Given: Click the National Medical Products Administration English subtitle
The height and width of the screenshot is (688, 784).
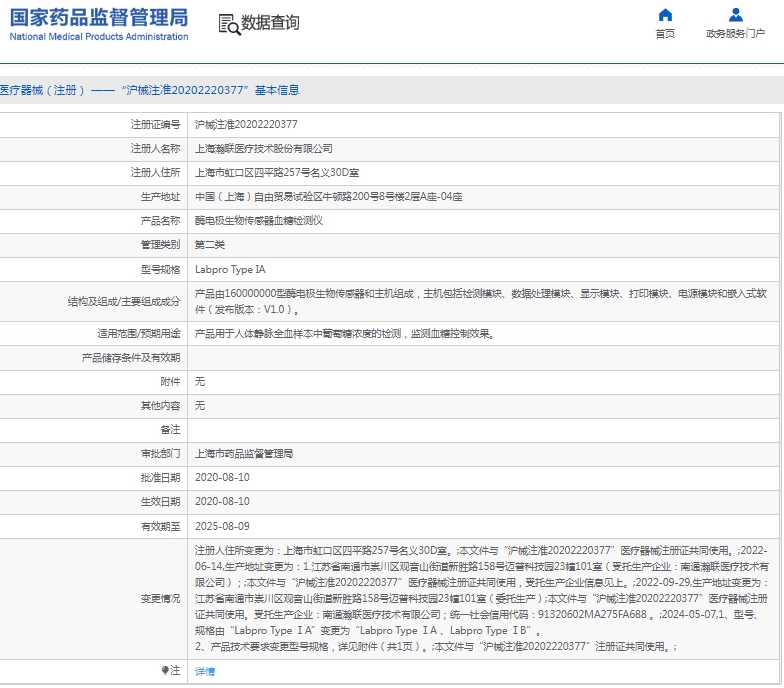Looking at the screenshot, I should tap(99, 36).
